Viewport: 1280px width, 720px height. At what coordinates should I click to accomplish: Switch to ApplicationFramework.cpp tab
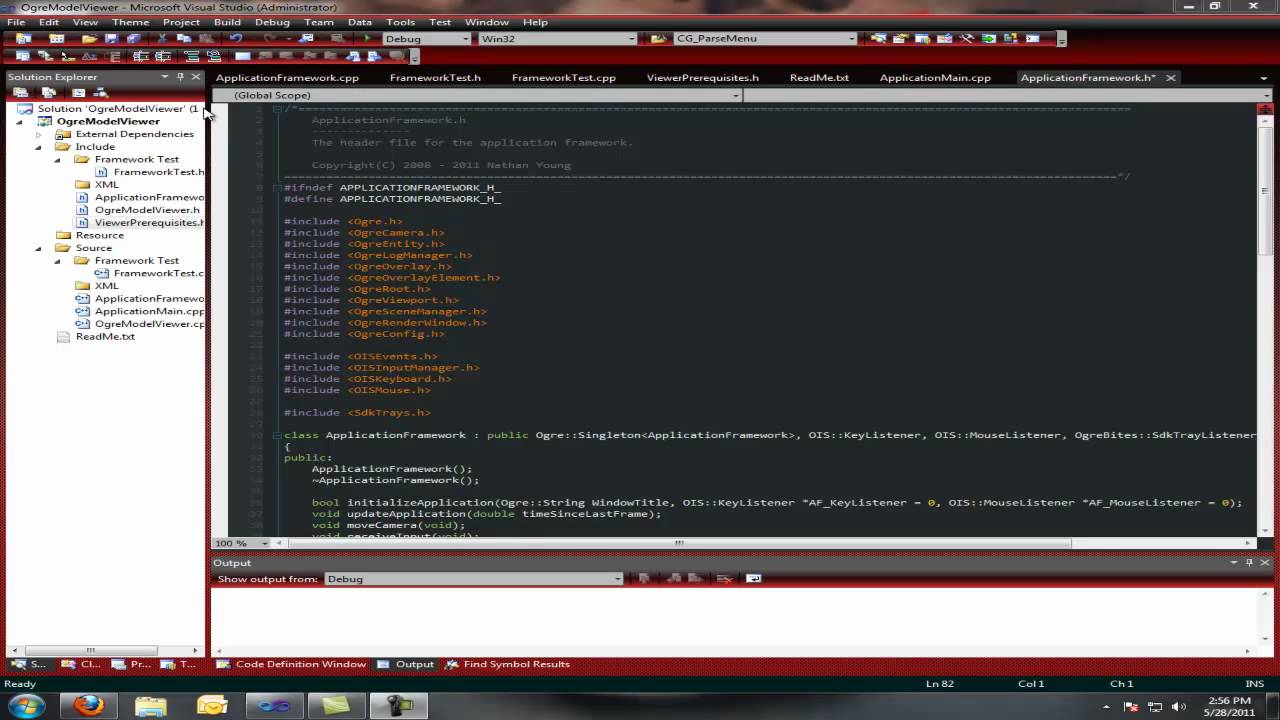click(x=287, y=78)
